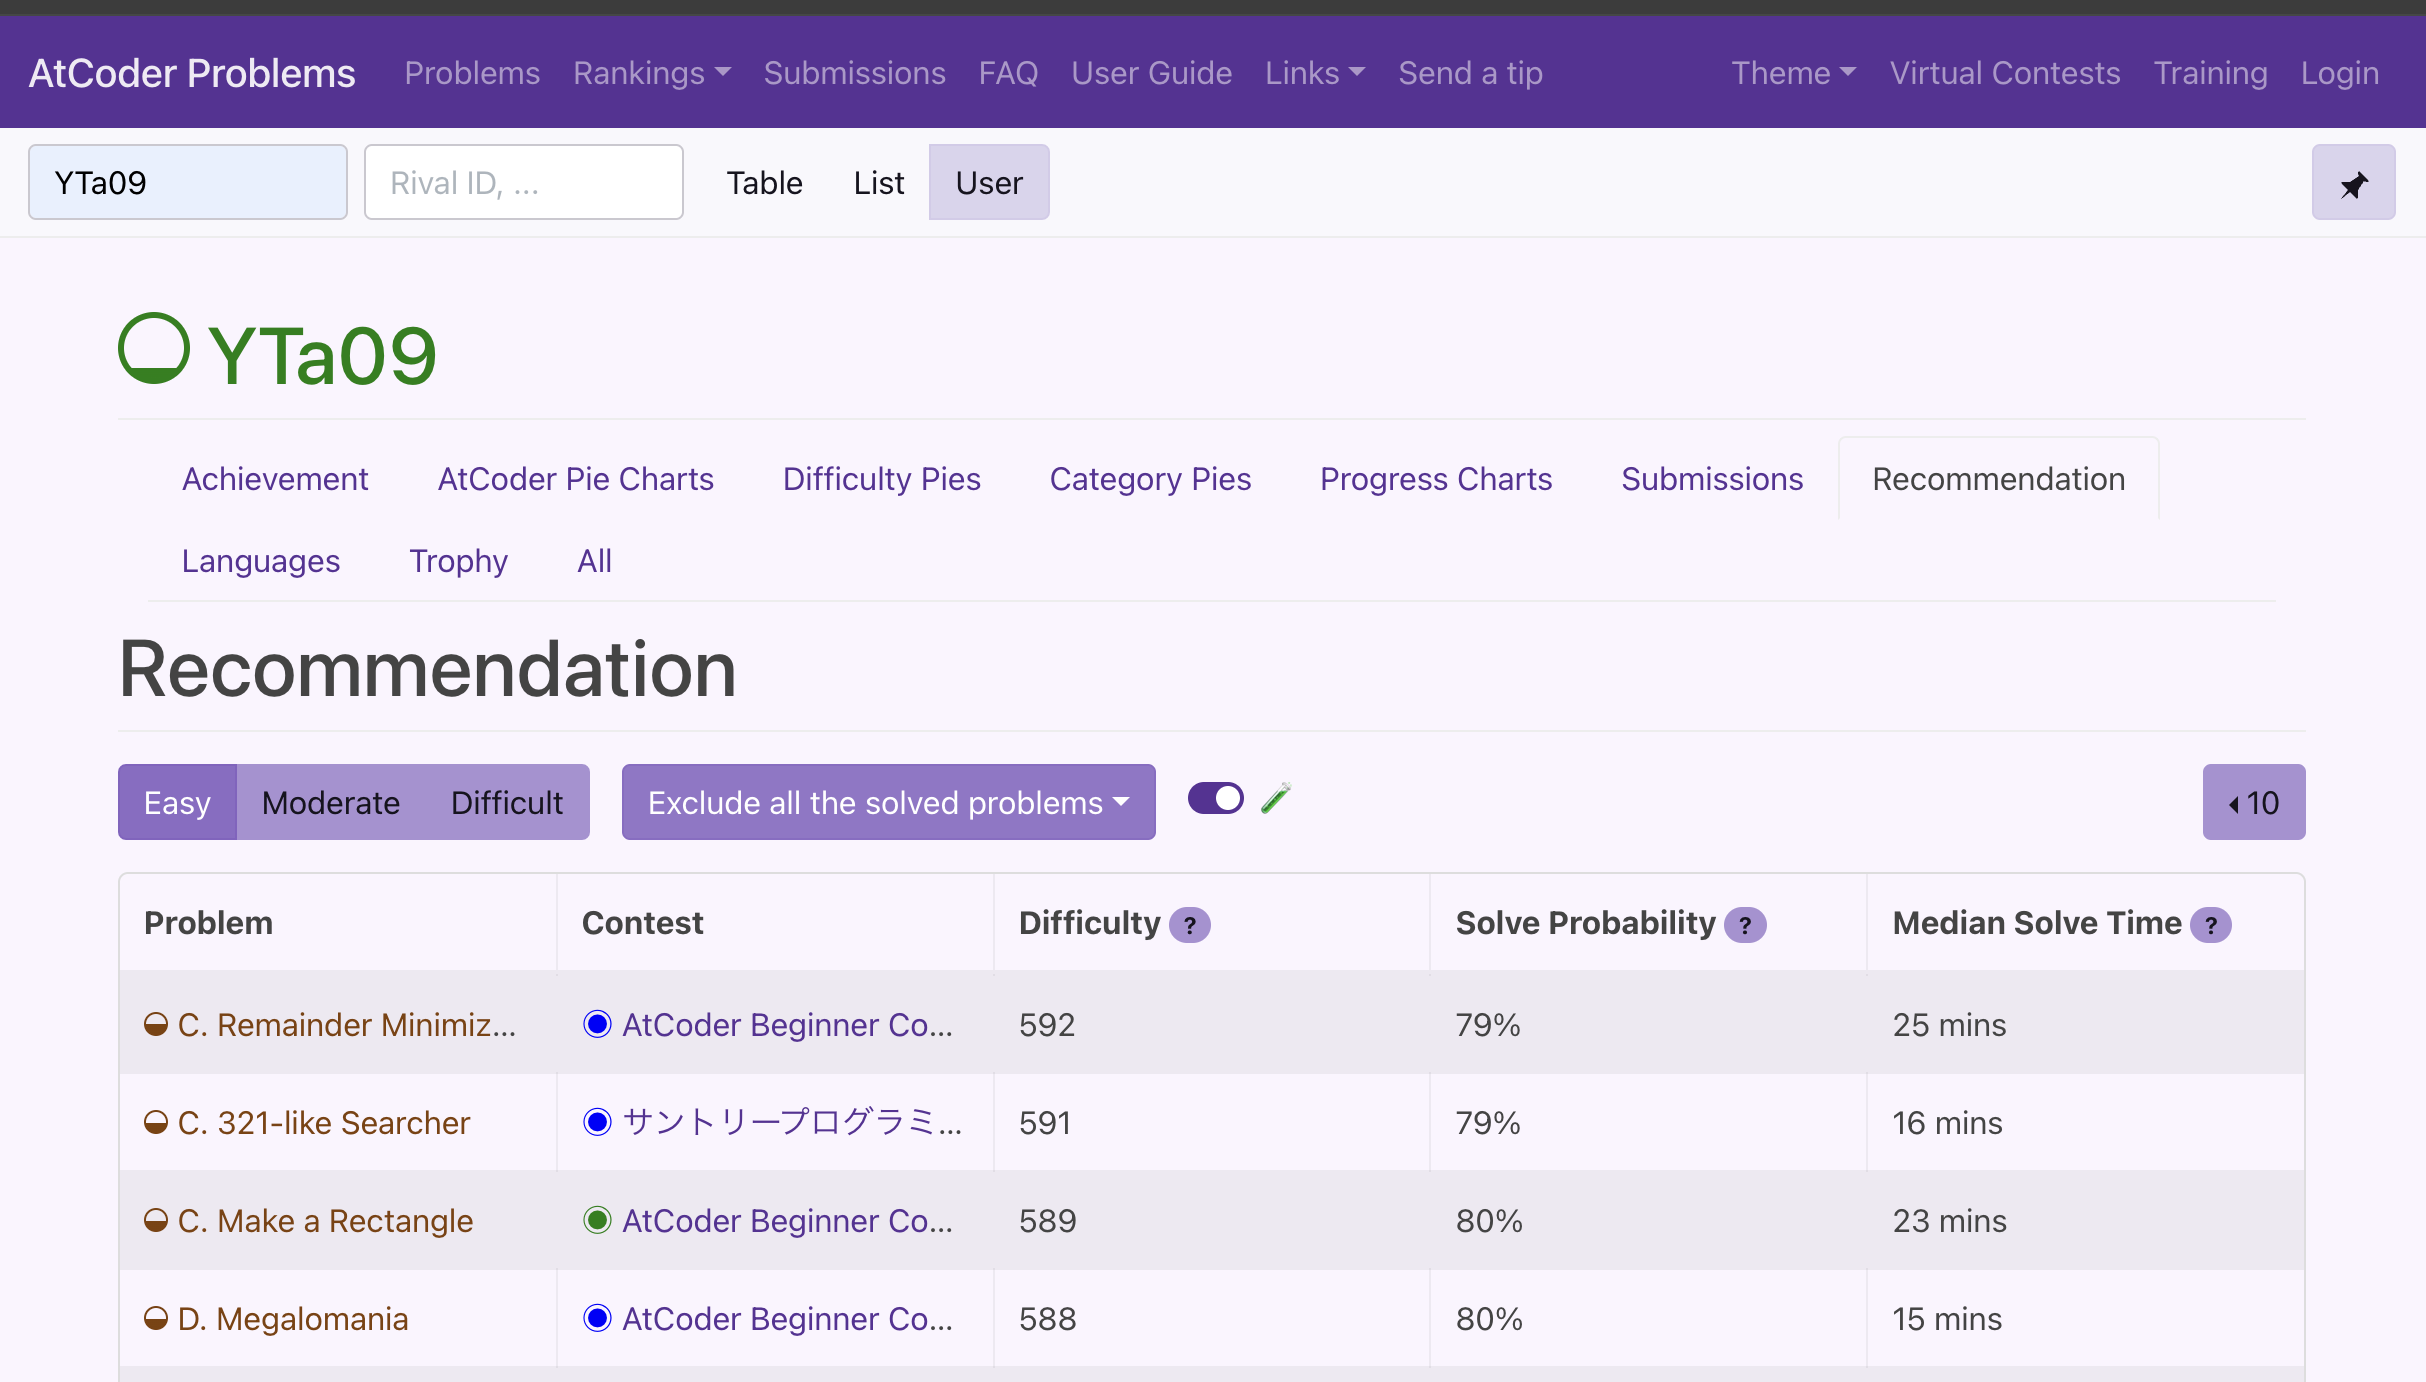
Task: Open problem D. Megalomania
Action: tap(293, 1318)
